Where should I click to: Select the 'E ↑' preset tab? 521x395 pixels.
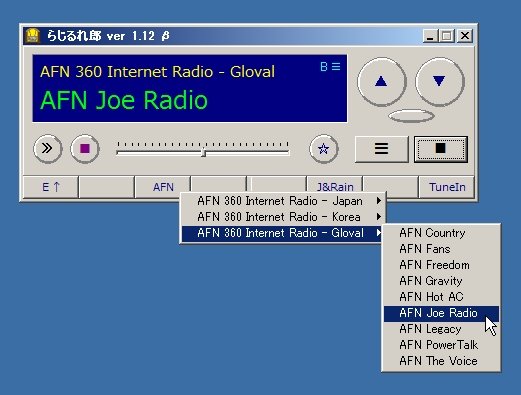click(x=51, y=187)
